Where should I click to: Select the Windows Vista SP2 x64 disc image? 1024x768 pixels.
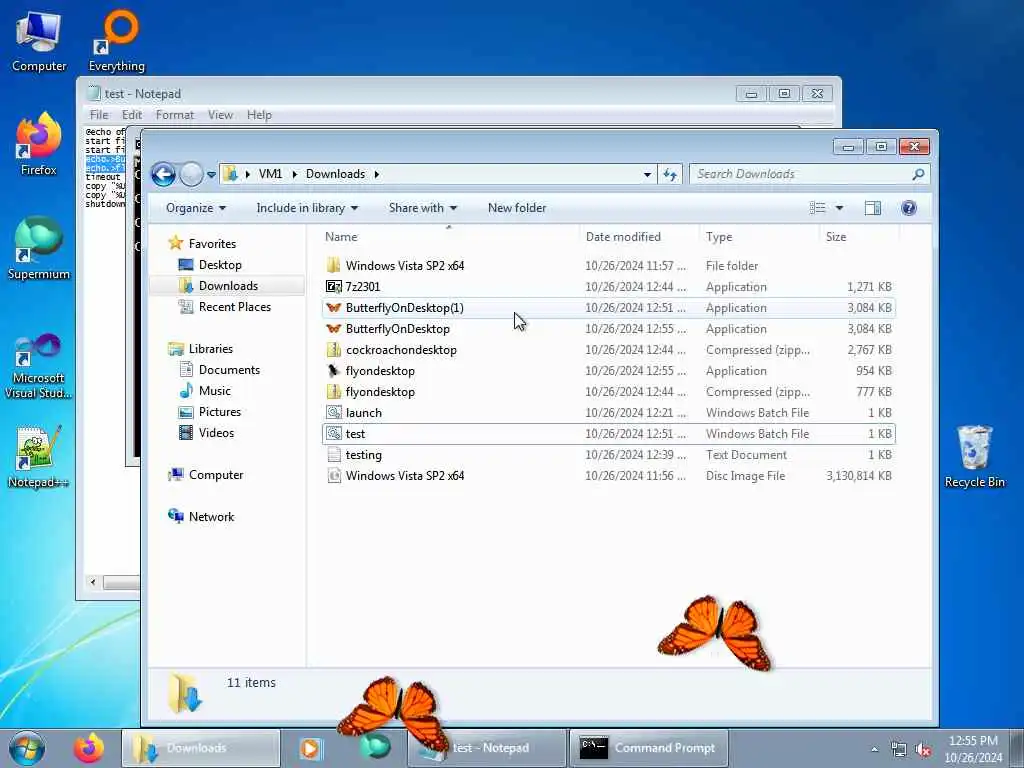pyautogui.click(x=609, y=476)
